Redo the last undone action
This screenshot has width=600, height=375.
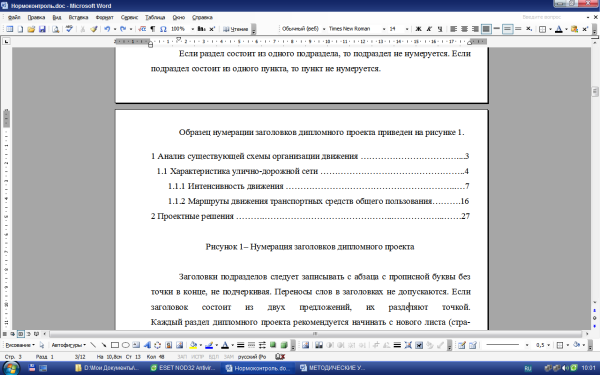[123, 29]
